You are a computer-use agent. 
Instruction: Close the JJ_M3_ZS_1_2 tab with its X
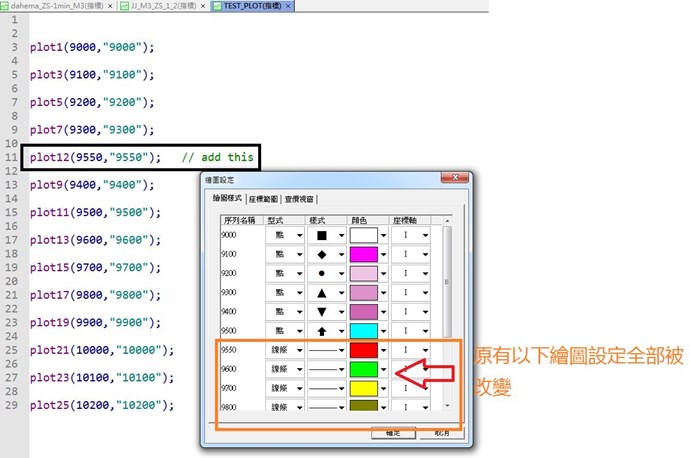pyautogui.click(x=203, y=6)
